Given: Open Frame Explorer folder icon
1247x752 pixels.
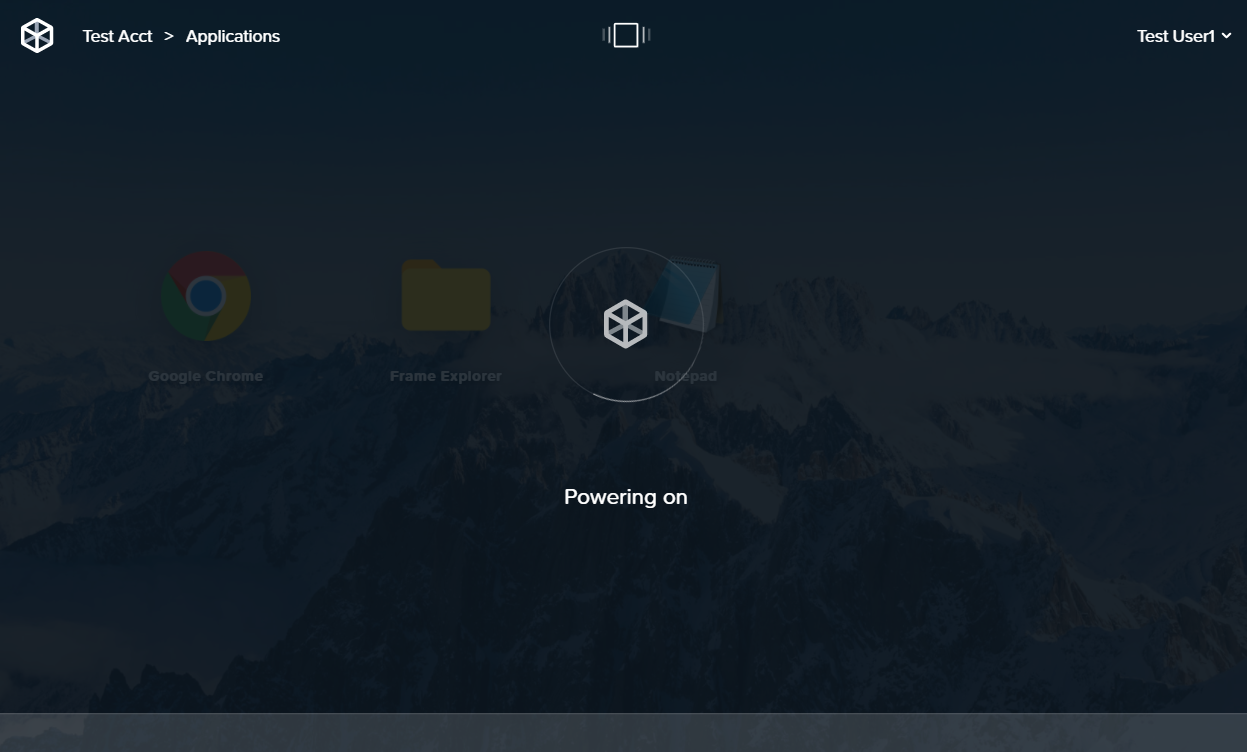Looking at the screenshot, I should (x=445, y=297).
